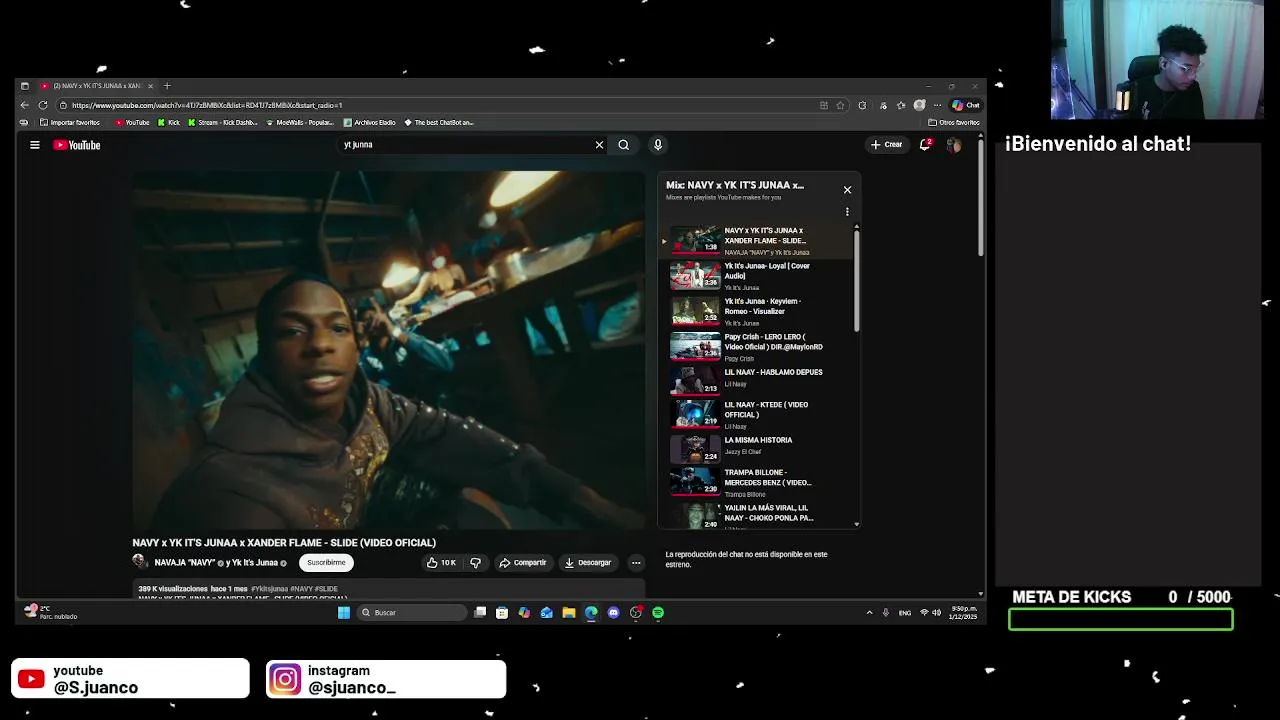Viewport: 1280px width, 720px height.
Task: Click the Windows taskbar Buscar search box
Action: tap(412, 613)
